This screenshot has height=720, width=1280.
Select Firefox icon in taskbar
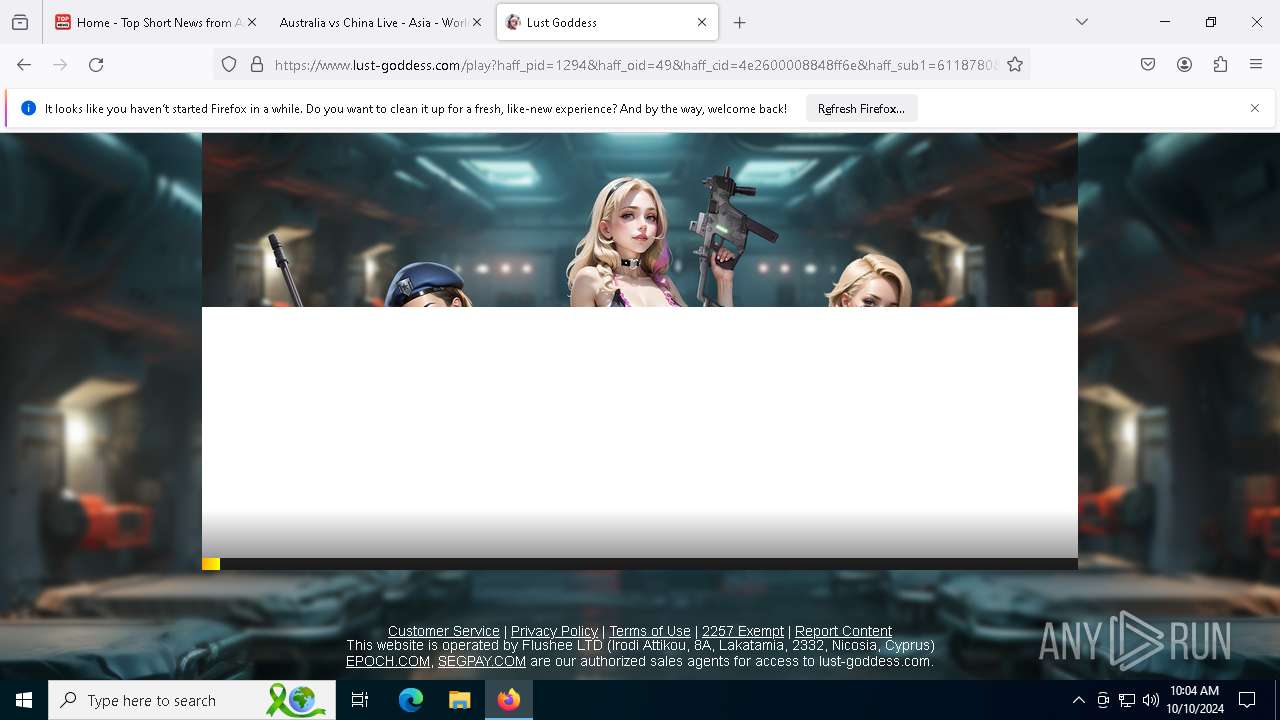point(509,700)
